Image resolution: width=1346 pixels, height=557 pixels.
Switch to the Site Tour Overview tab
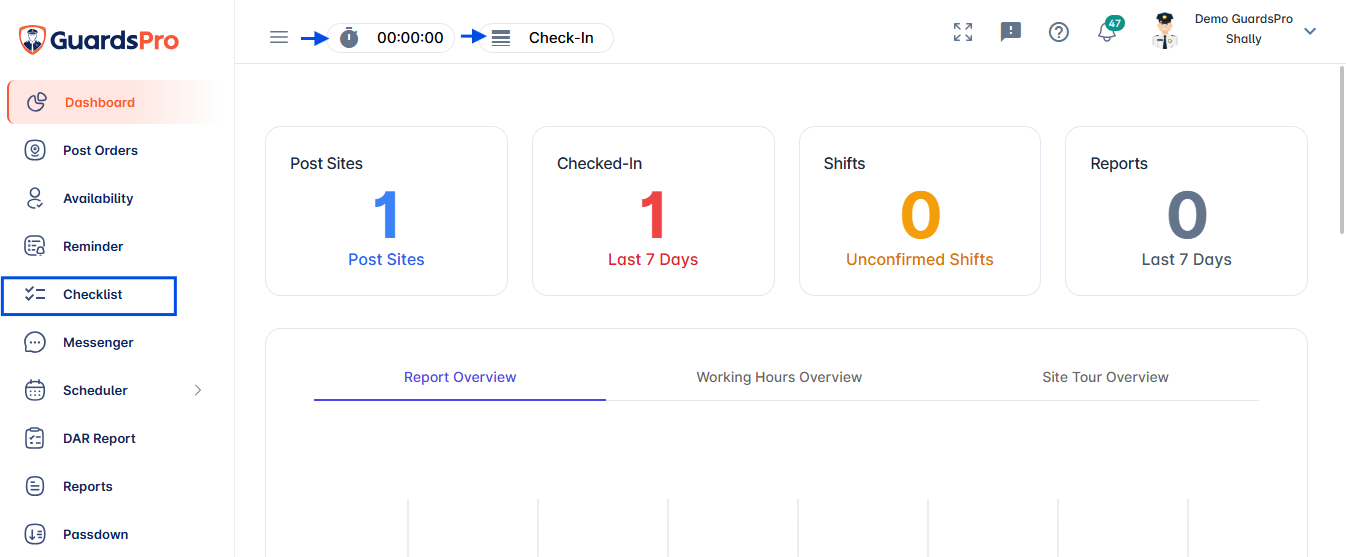(x=1105, y=377)
